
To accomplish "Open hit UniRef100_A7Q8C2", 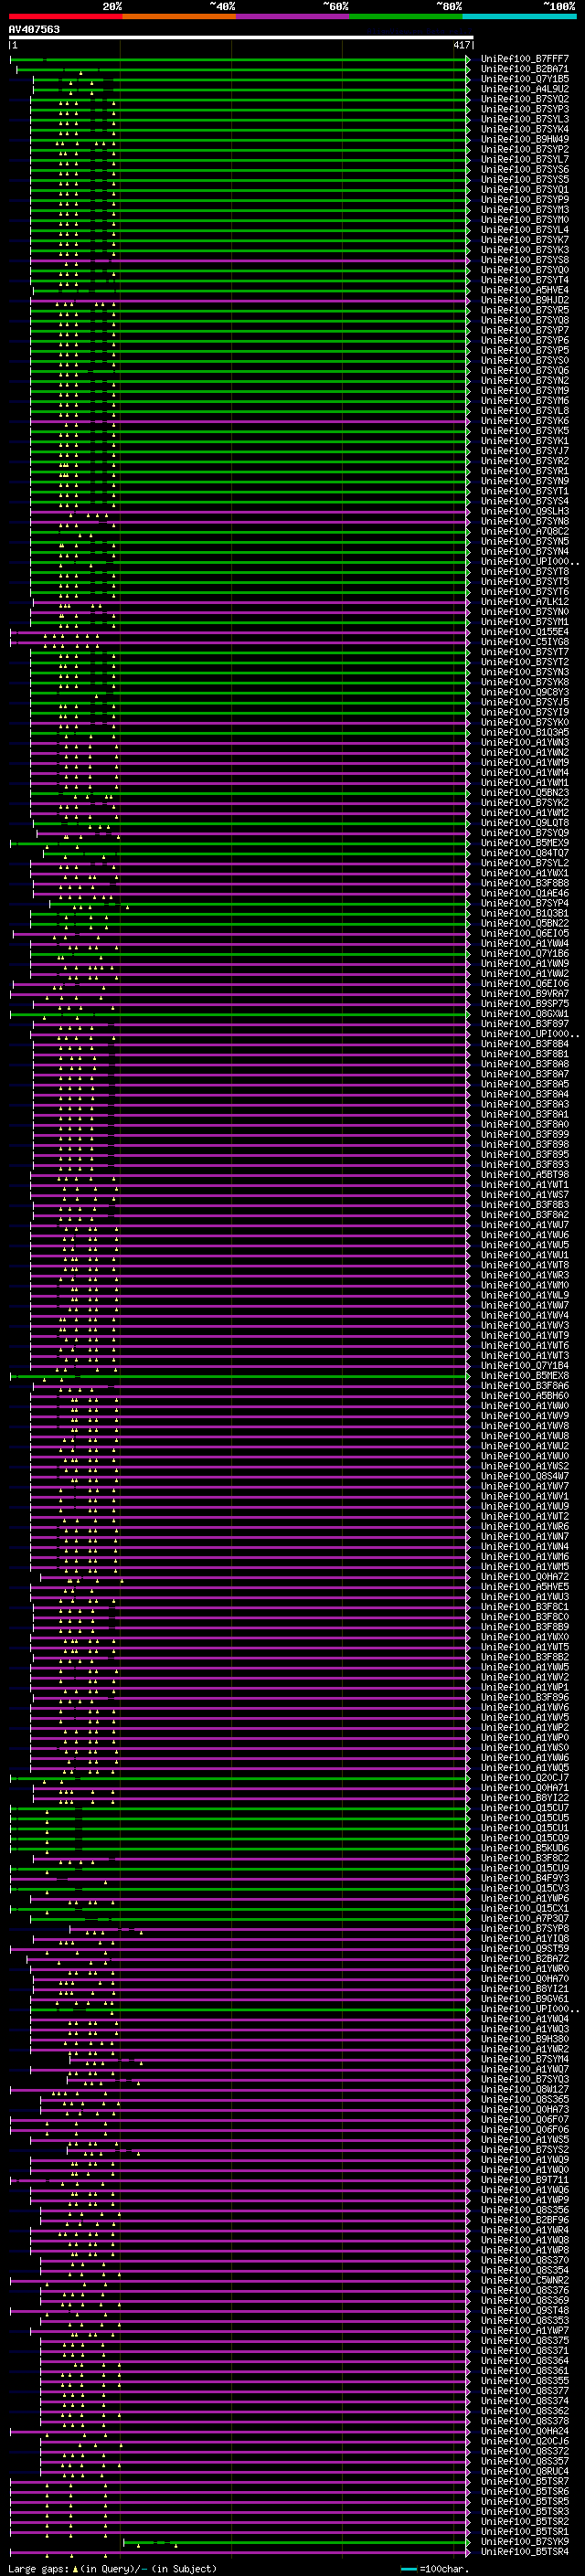I will (524, 531).
